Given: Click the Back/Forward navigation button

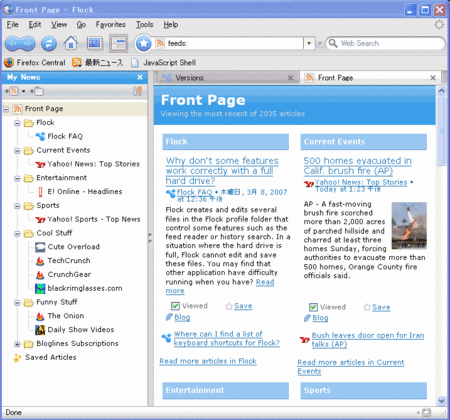Looking at the screenshot, I should [x=20, y=43].
